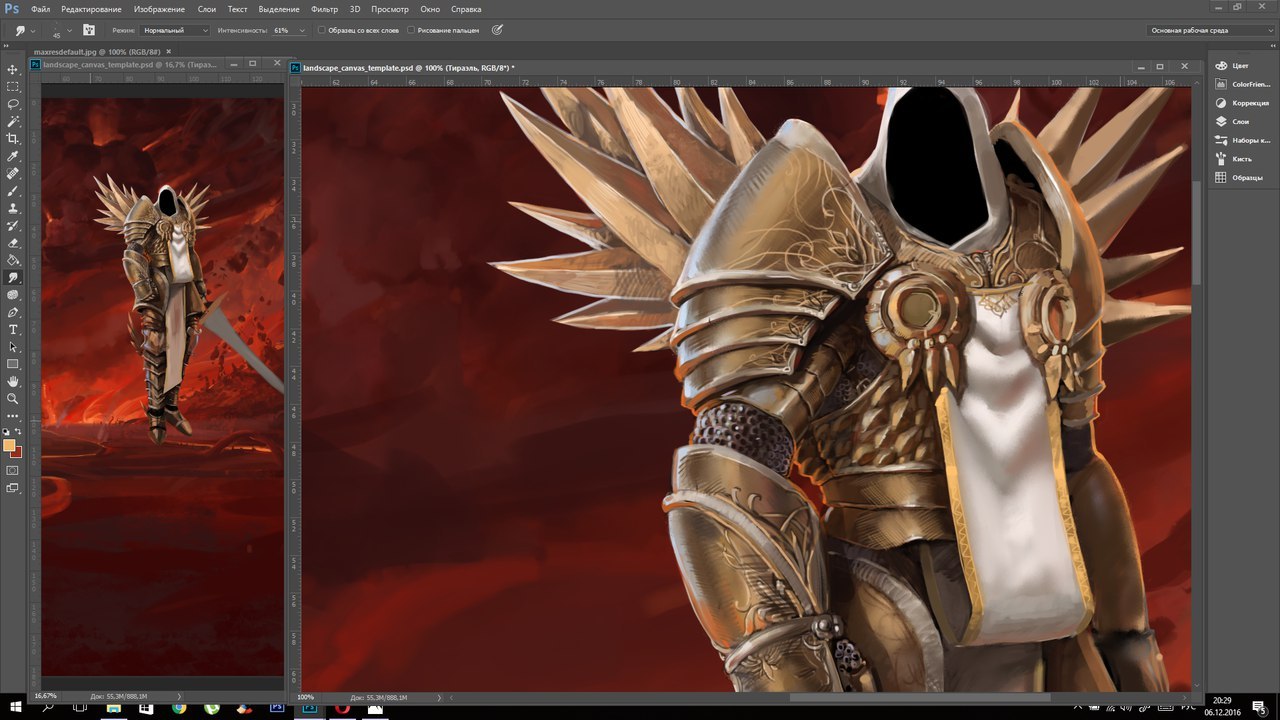Swap foreground and background colors

coord(18,431)
